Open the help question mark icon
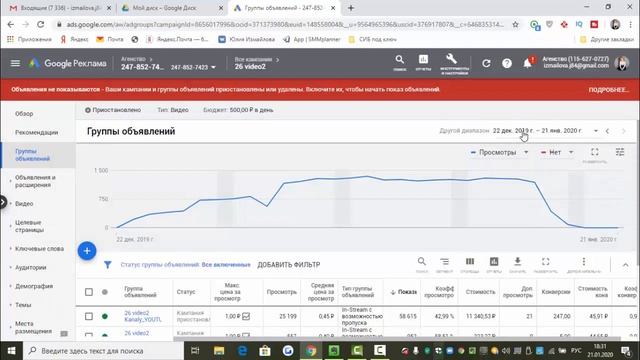This screenshot has height=360, width=640. [507, 63]
